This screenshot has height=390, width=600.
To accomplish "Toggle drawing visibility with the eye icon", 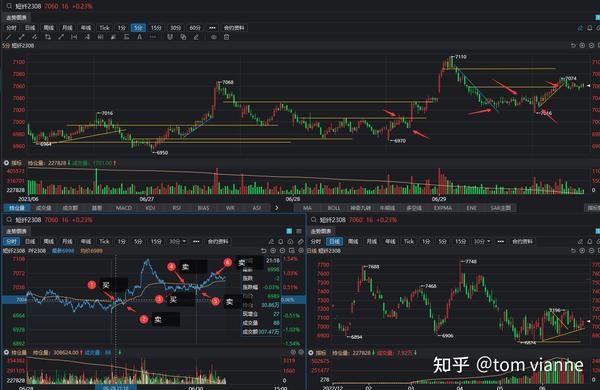I will tap(214, 37).
